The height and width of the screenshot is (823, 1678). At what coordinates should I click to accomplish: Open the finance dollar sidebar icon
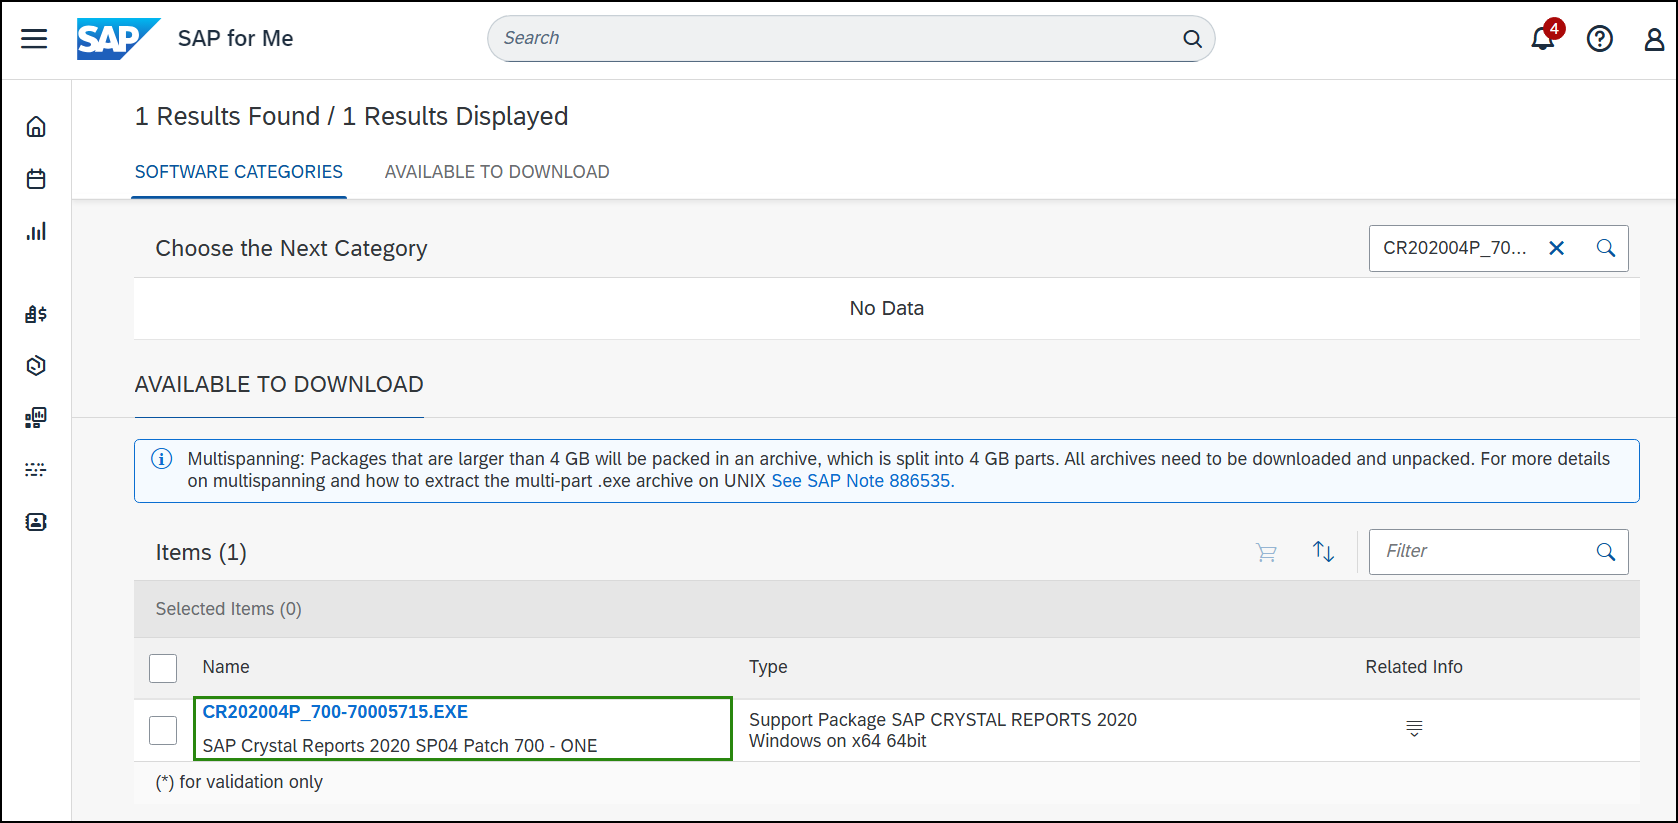(x=36, y=314)
